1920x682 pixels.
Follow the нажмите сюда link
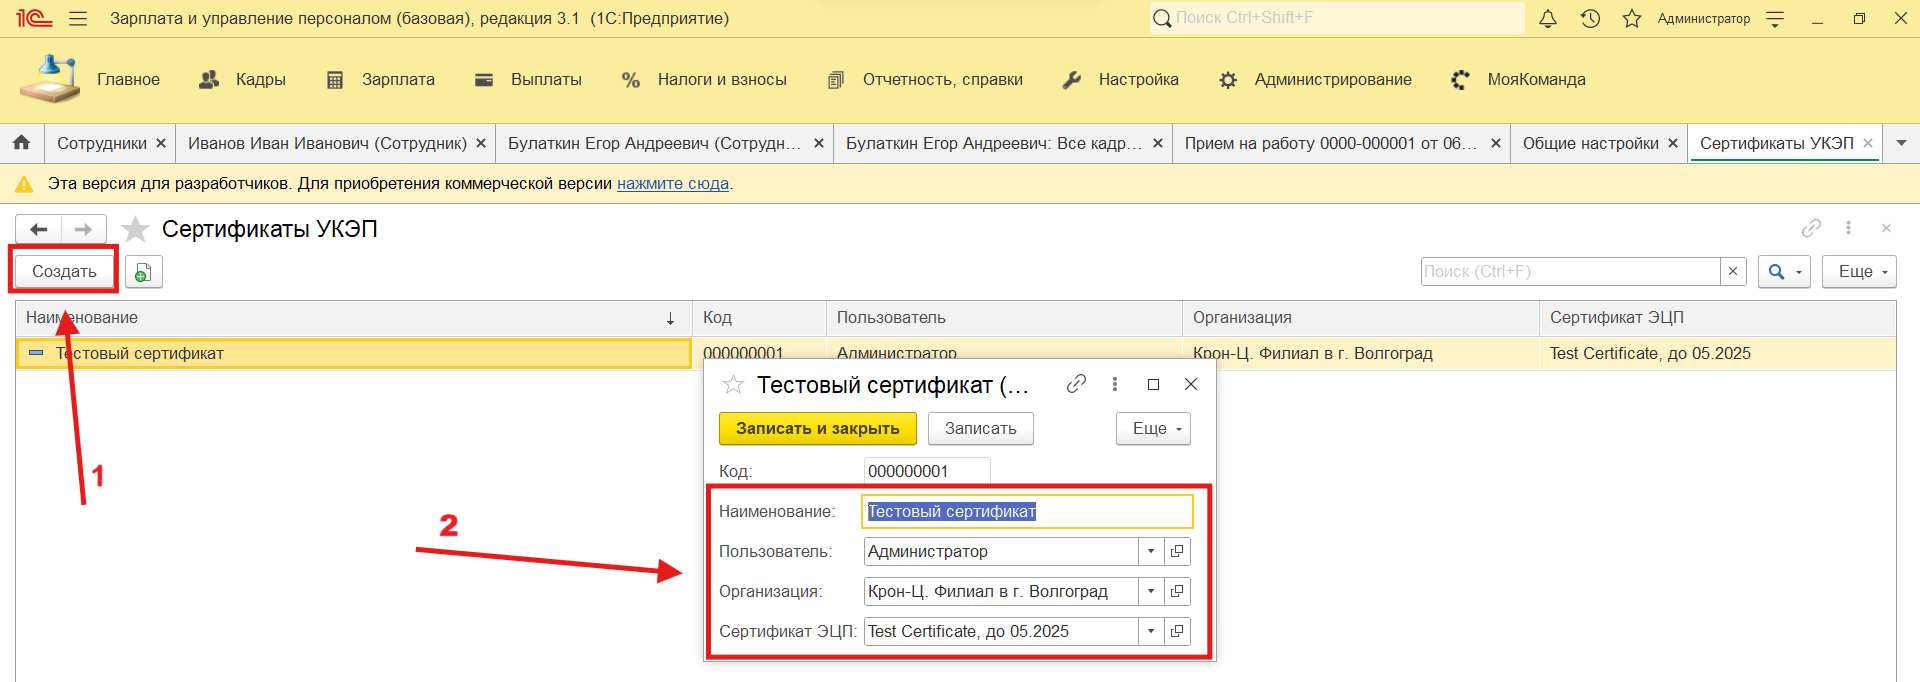672,184
